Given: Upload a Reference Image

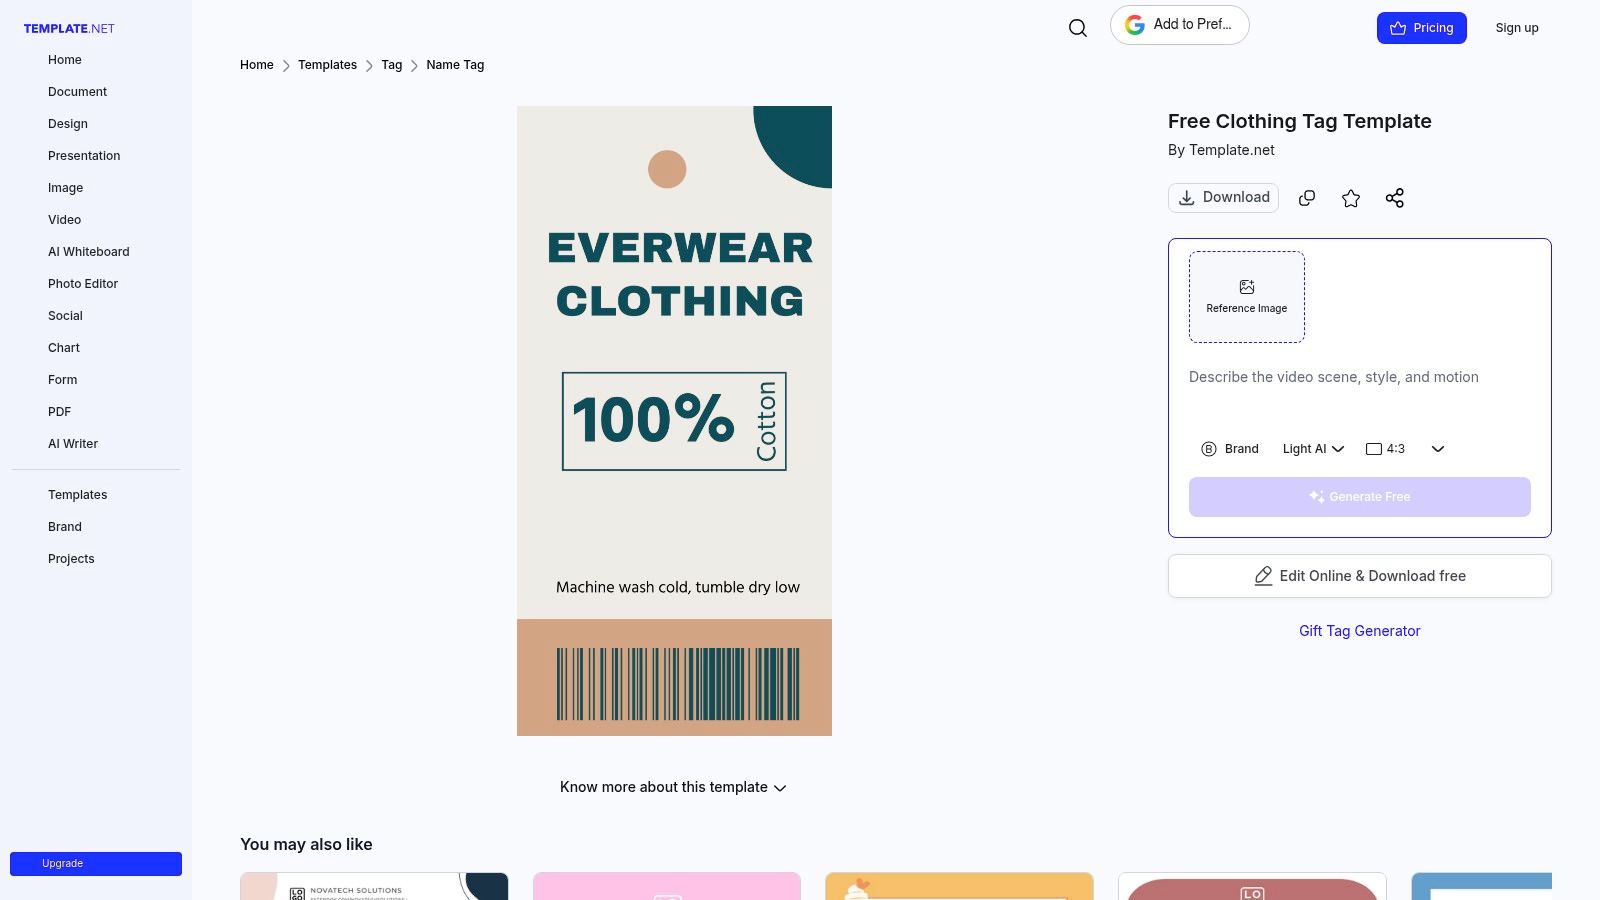Looking at the screenshot, I should coord(1247,297).
